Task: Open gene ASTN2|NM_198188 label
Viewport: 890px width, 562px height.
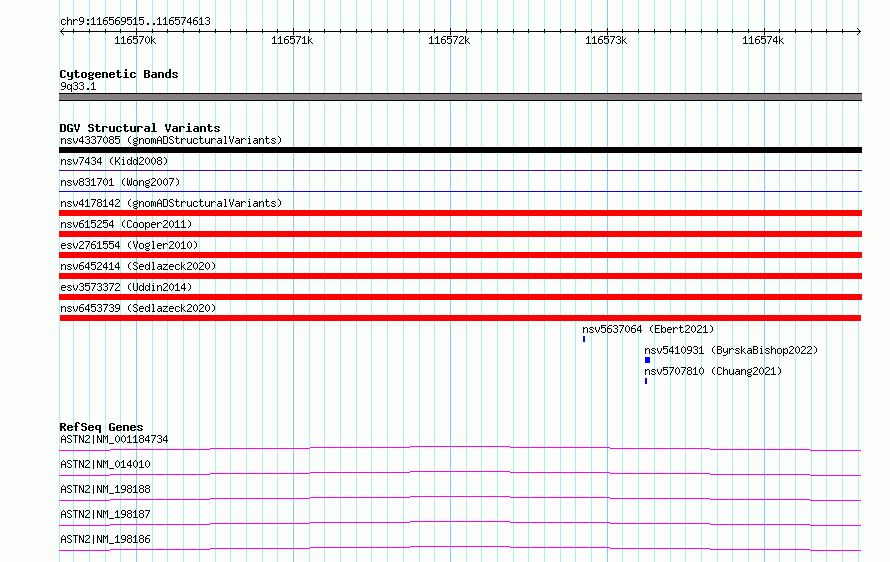Action: click(x=105, y=489)
